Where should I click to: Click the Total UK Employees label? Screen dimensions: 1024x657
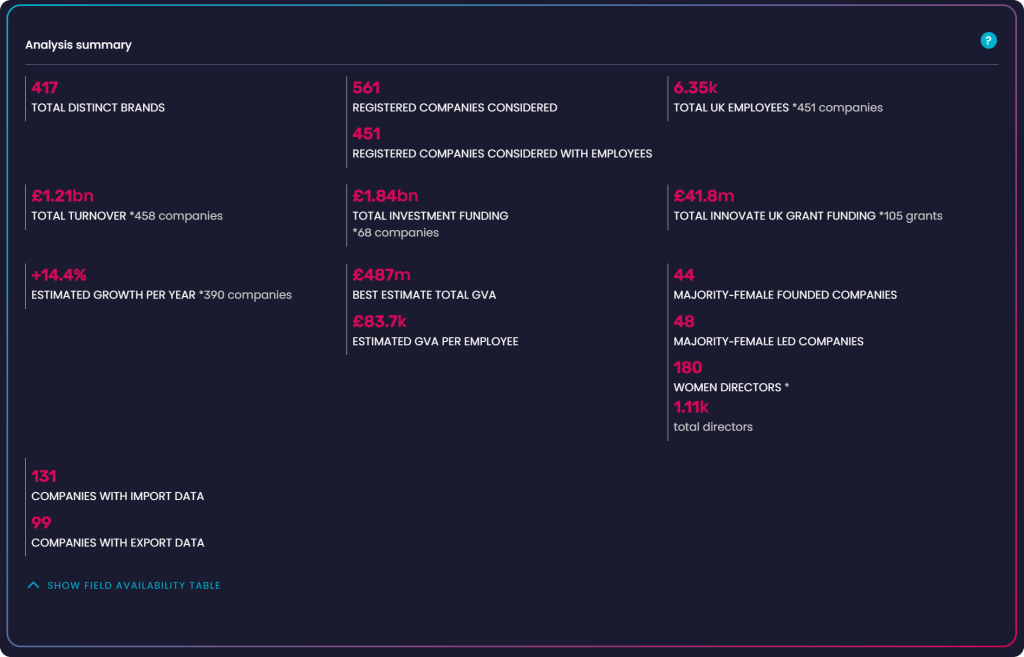(731, 108)
